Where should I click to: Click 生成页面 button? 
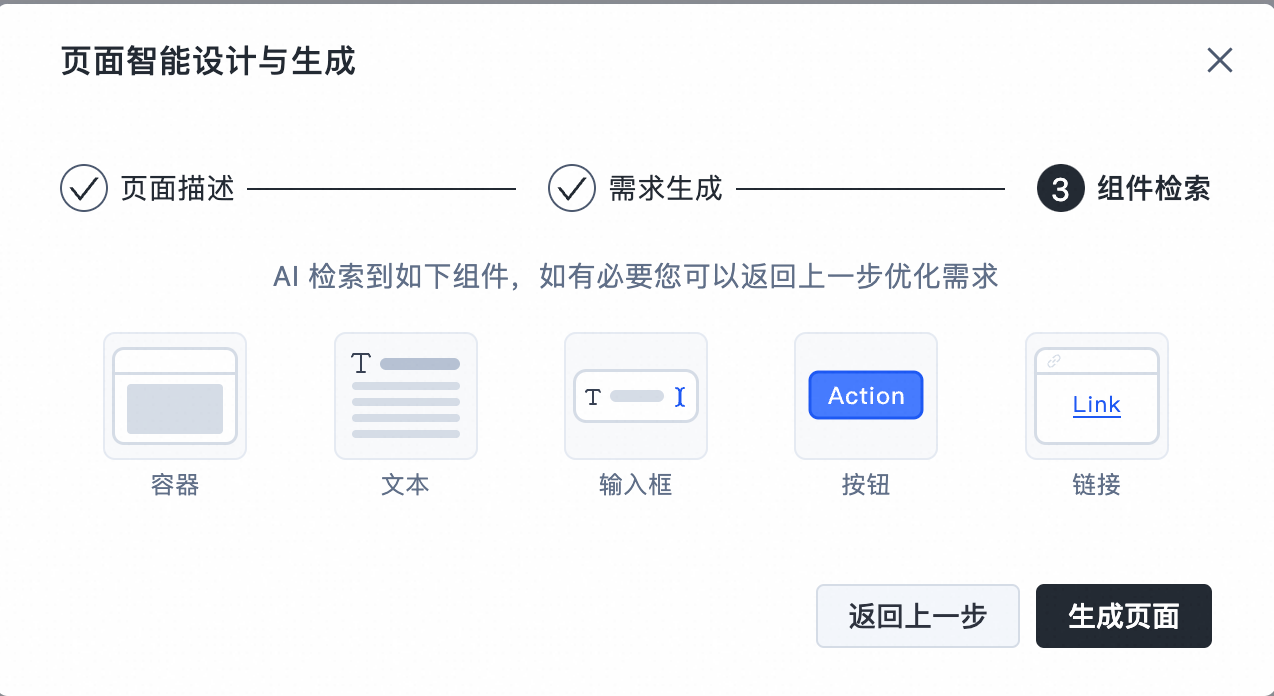pos(1124,616)
